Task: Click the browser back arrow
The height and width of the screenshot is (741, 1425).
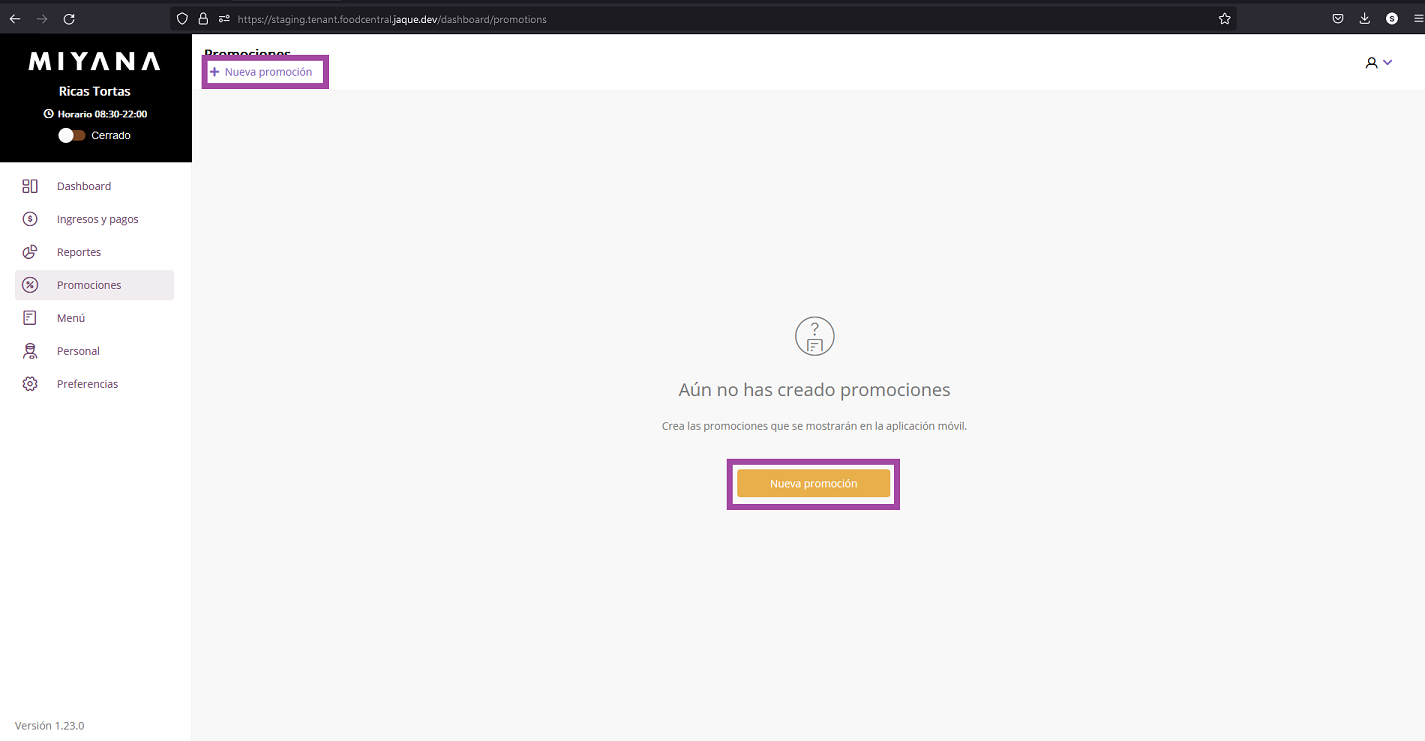Action: (x=15, y=19)
